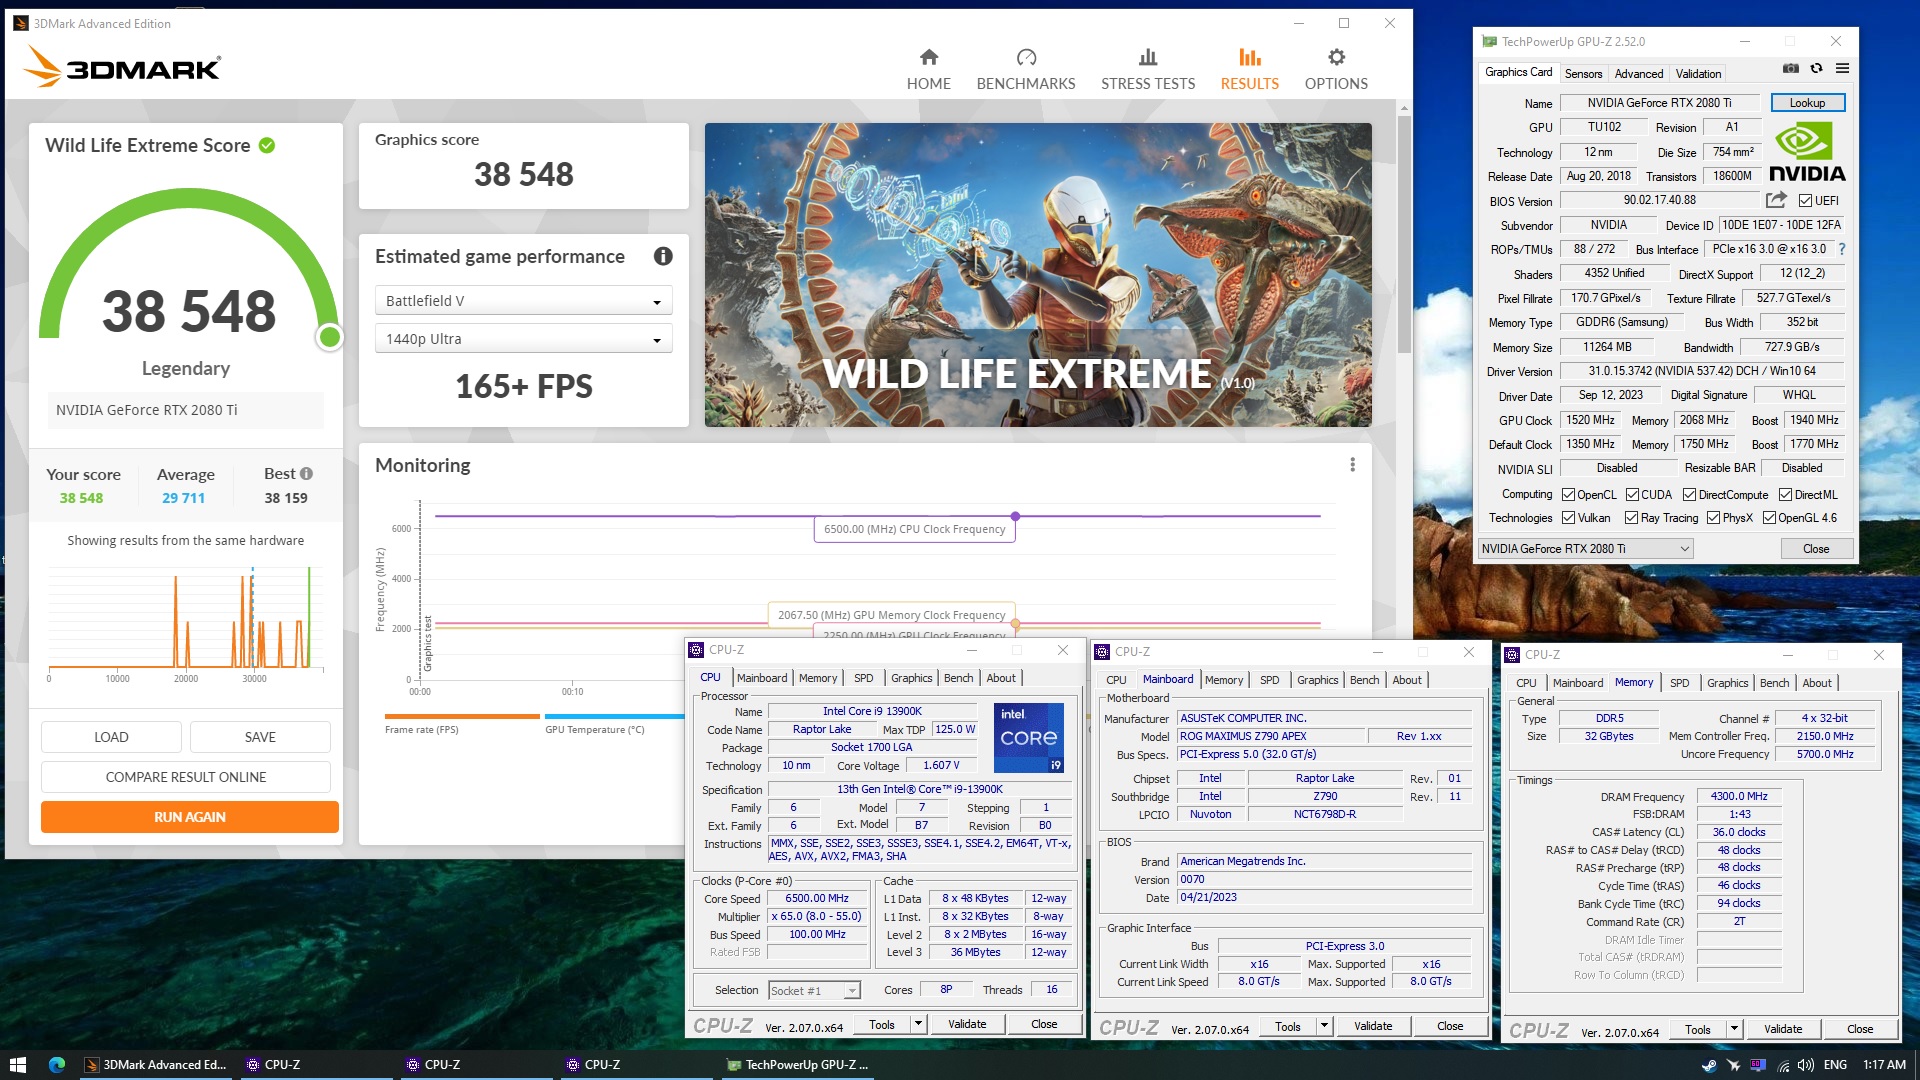Image resolution: width=1920 pixels, height=1080 pixels.
Task: Toggle OpenGL 4.6 checkbox in GPU-Z
Action: coord(1769,518)
